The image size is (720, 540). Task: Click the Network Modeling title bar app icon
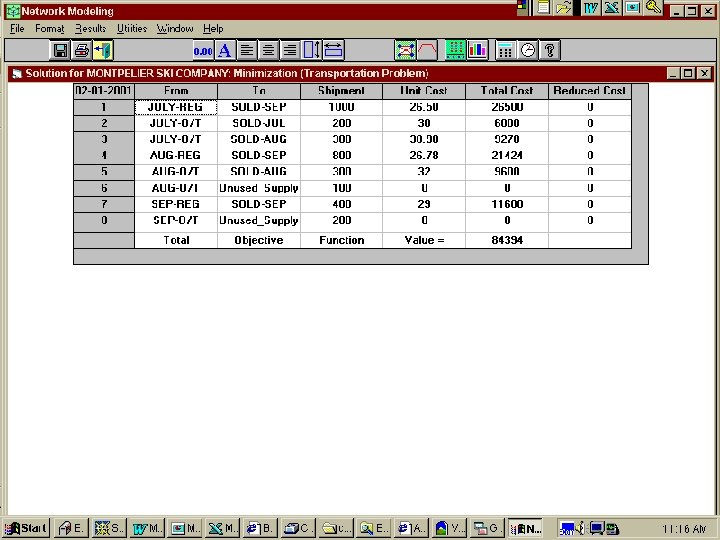(x=13, y=11)
